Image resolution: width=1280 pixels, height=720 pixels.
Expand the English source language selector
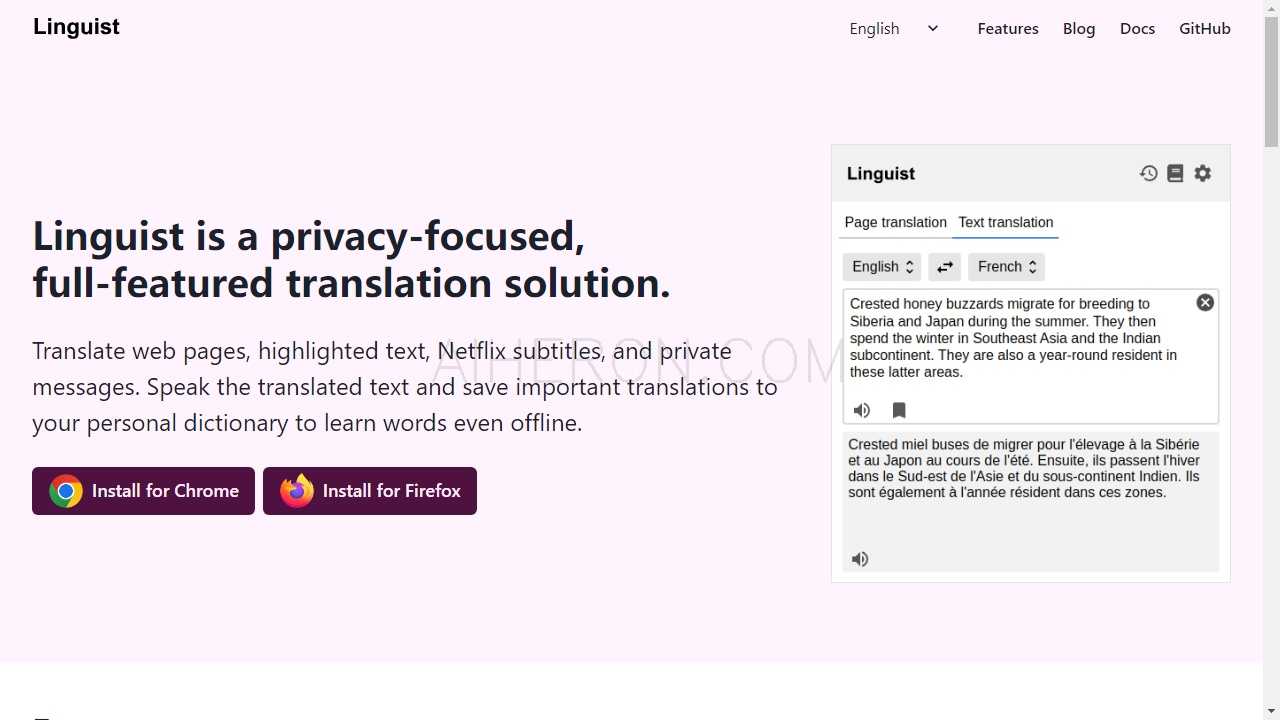click(881, 267)
